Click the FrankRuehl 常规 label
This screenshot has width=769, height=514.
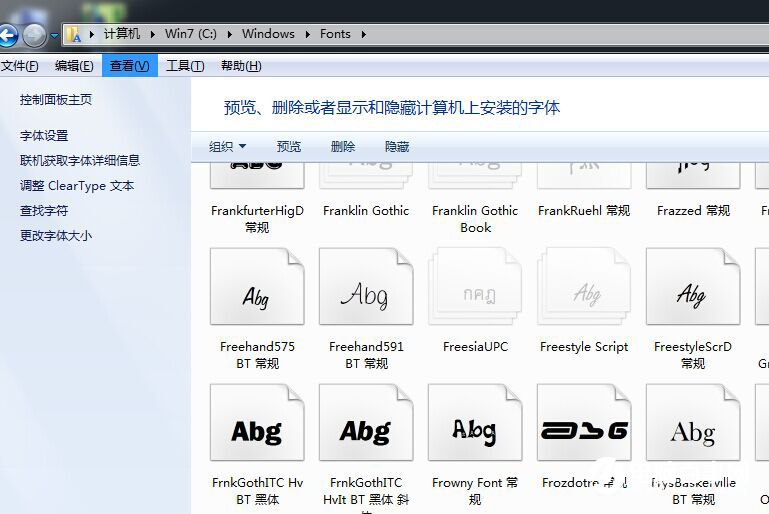tap(584, 210)
